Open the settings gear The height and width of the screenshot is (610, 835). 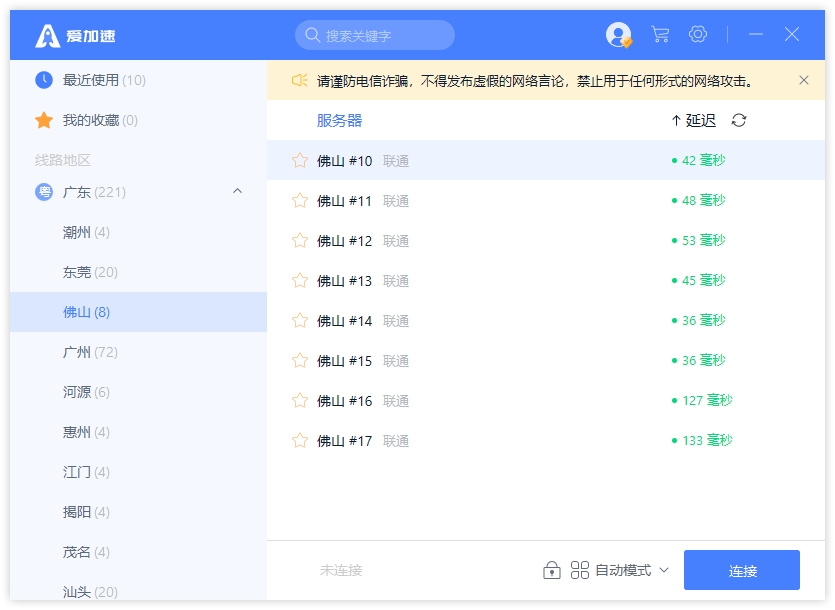(698, 34)
